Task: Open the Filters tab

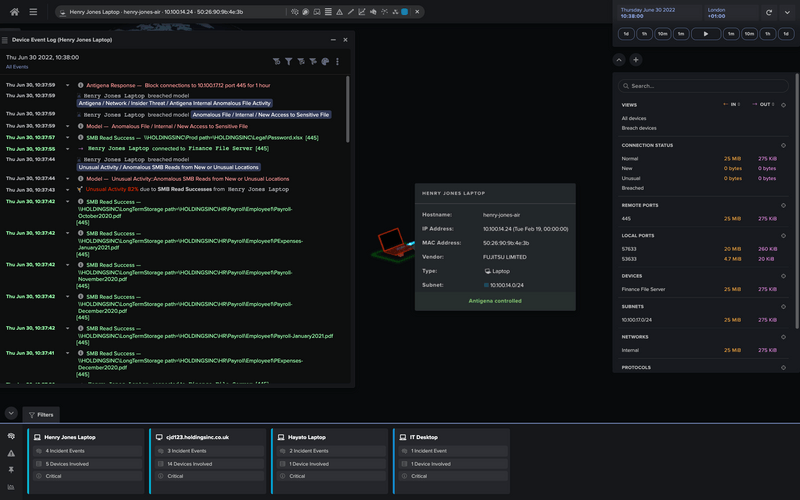Action: click(x=41, y=414)
